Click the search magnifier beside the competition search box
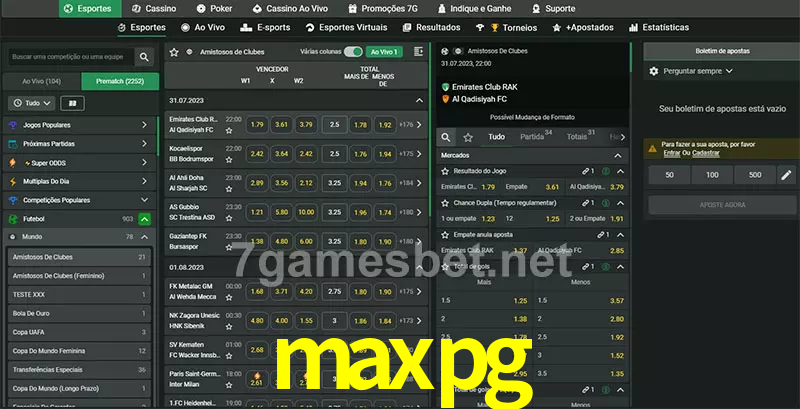 (145, 58)
